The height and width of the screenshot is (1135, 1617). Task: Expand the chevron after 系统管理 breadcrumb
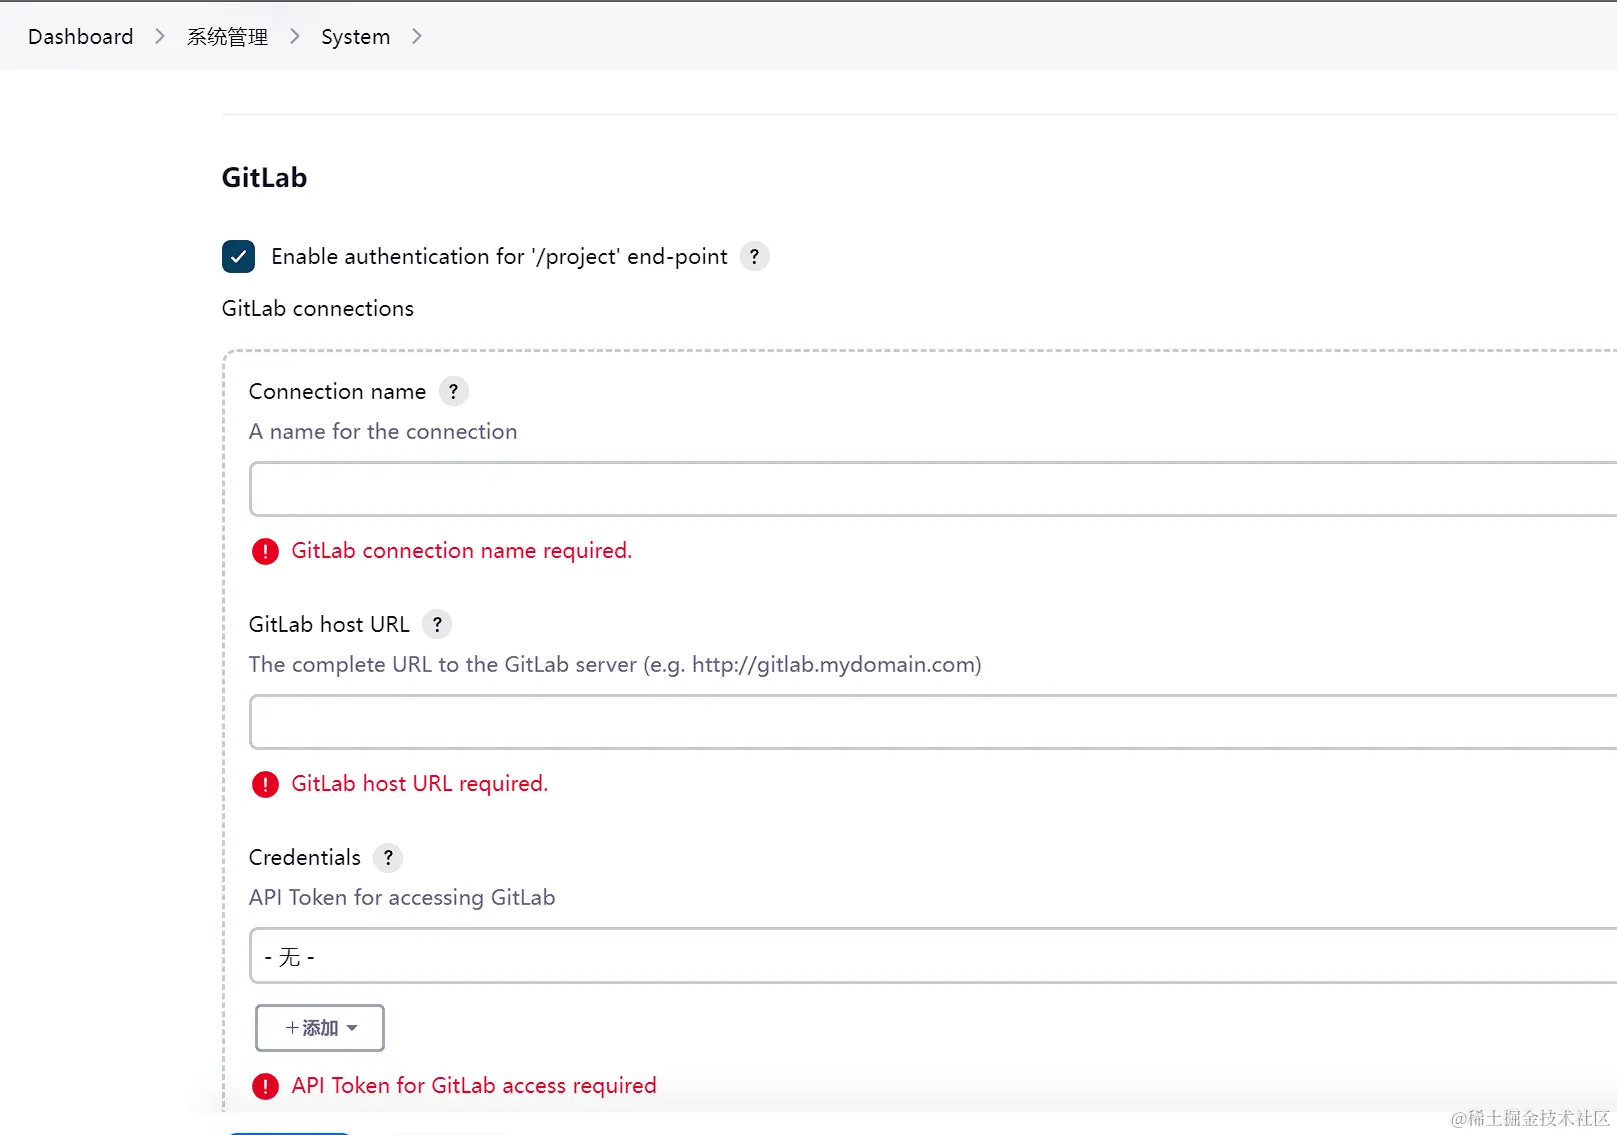[295, 37]
